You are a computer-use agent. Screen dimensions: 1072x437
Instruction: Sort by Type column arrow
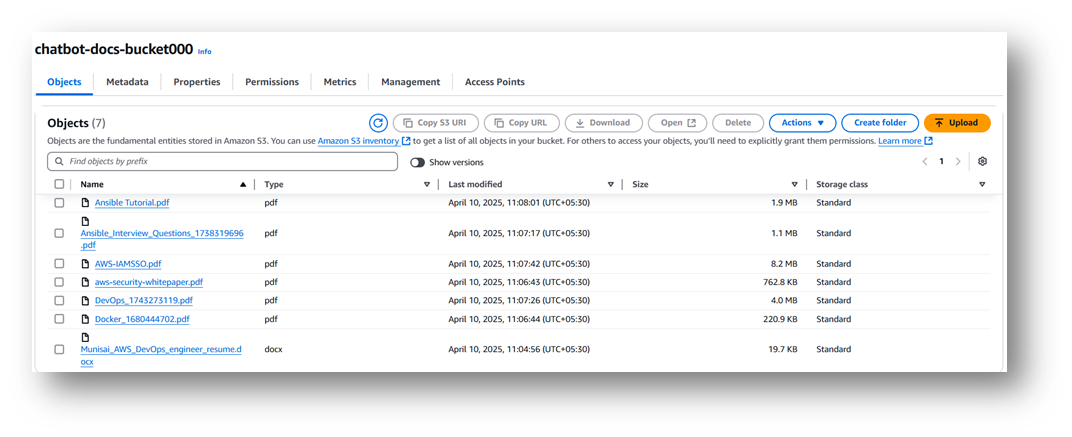tap(427, 185)
